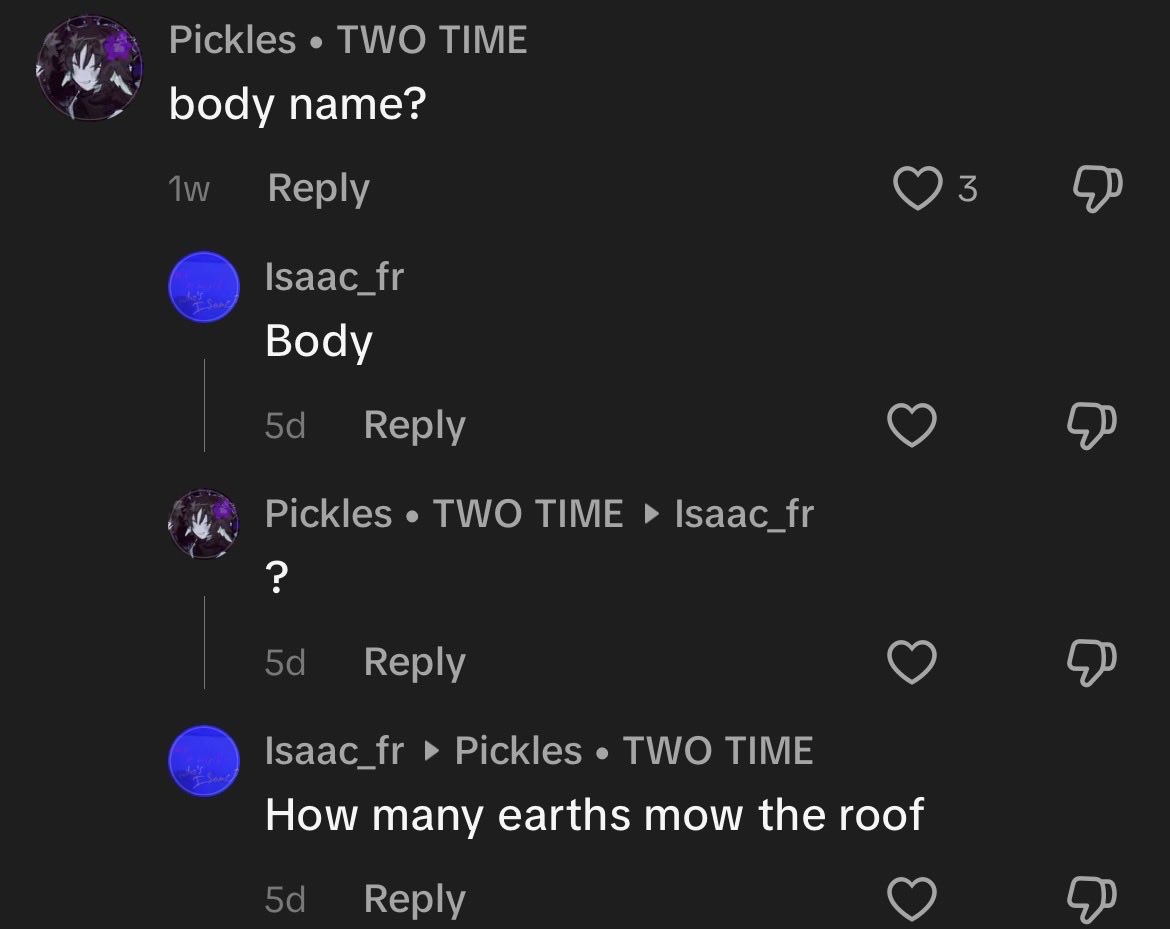
Task: Reply to Isaac_fr's "Body" comment
Action: click(x=415, y=426)
